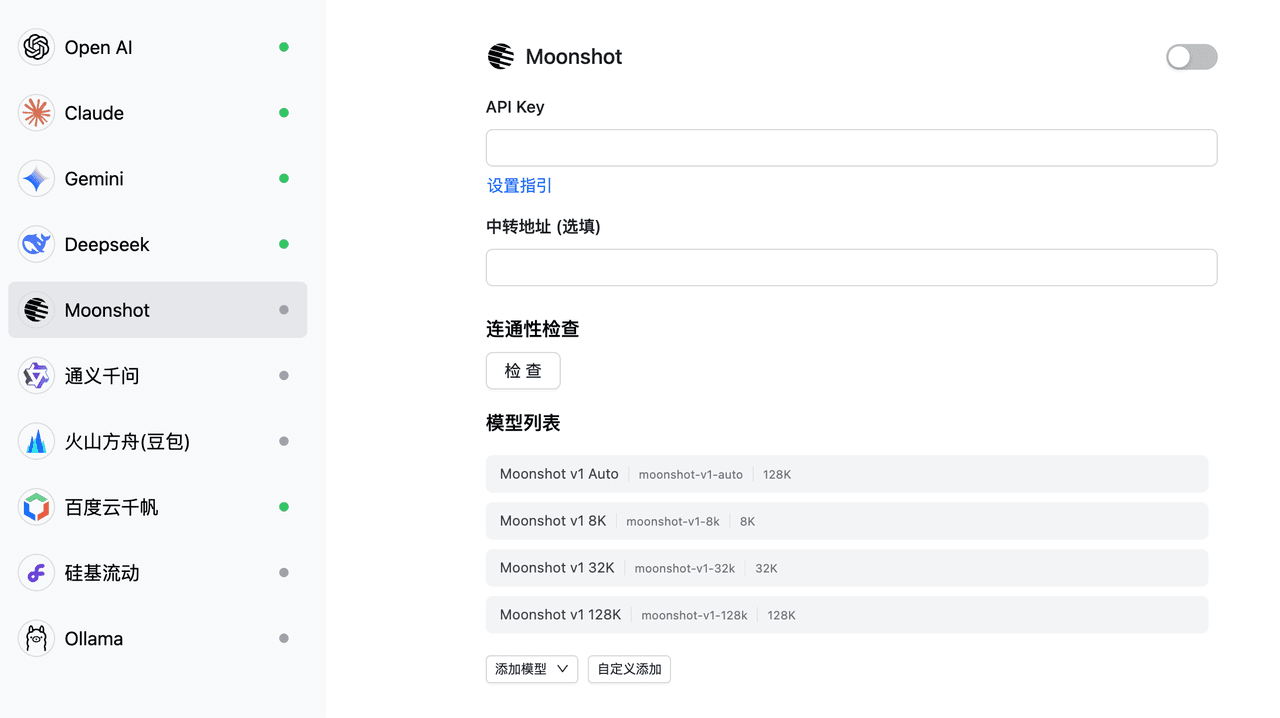Click the Open AI green status dot

[x=284, y=47]
